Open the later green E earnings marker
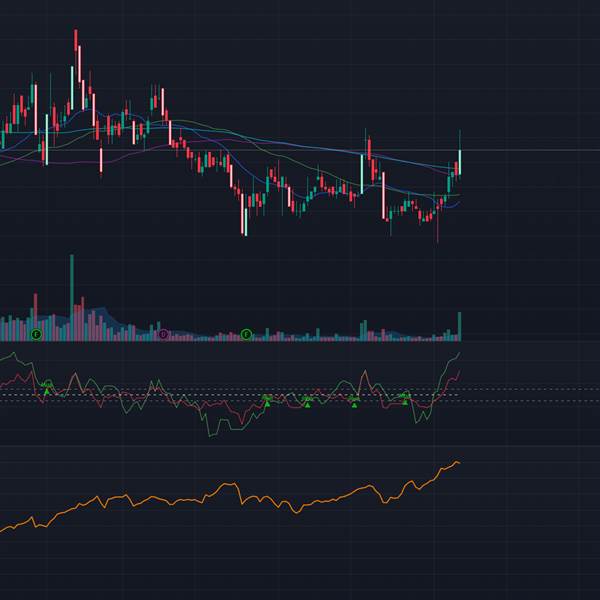Image resolution: width=600 pixels, height=600 pixels. pos(246,335)
